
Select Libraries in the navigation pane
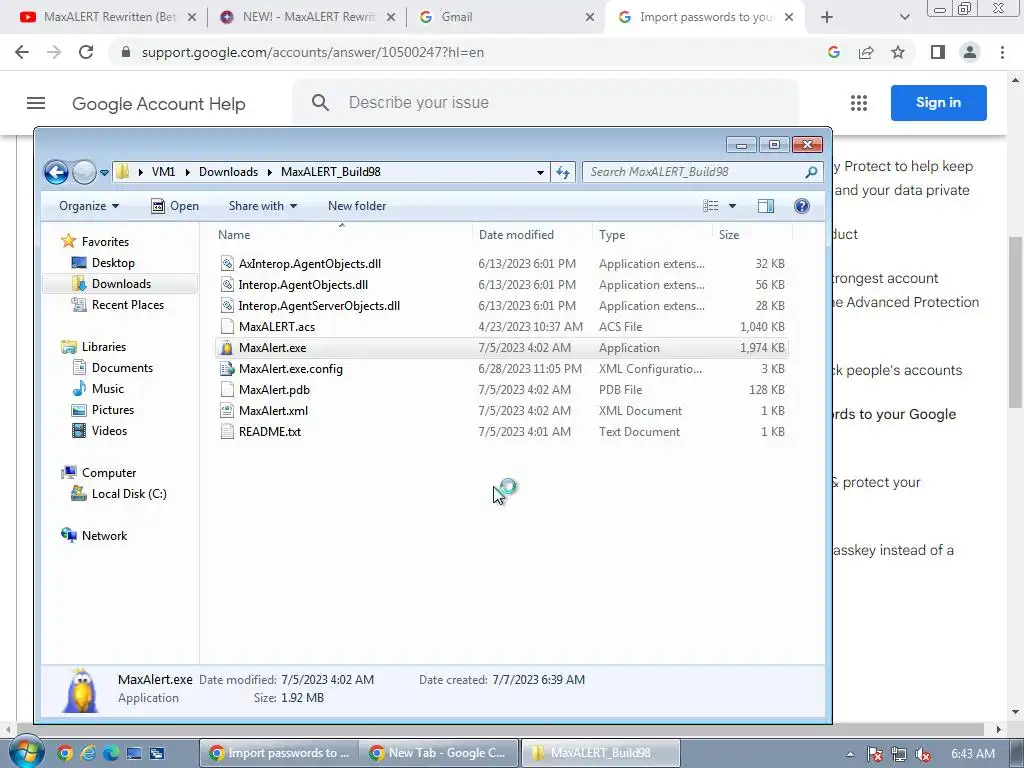click(x=93, y=347)
